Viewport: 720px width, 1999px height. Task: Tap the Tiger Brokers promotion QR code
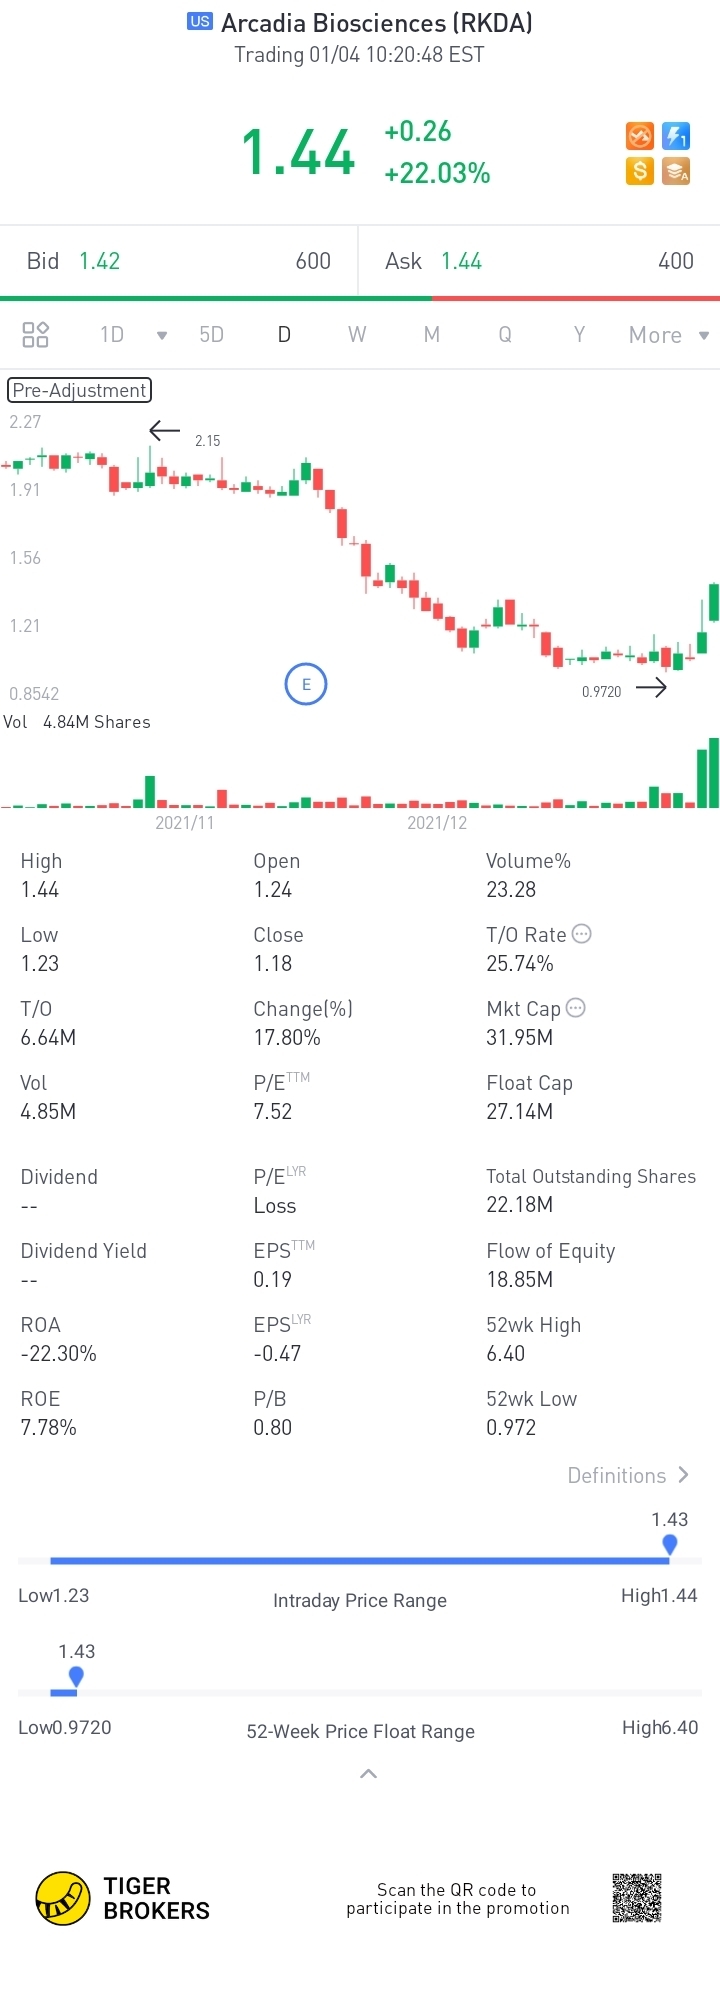(637, 1898)
